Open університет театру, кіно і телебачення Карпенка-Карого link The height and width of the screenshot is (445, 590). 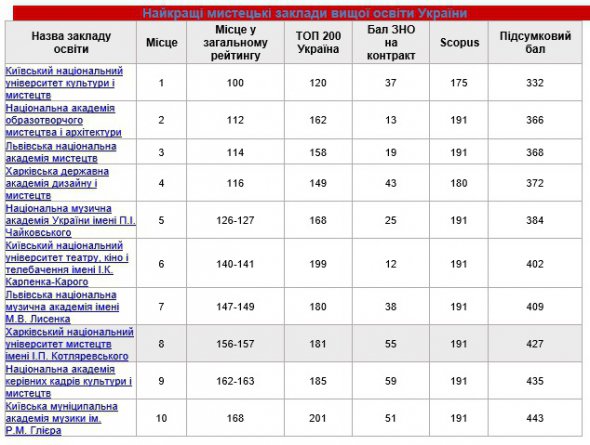(x=67, y=263)
